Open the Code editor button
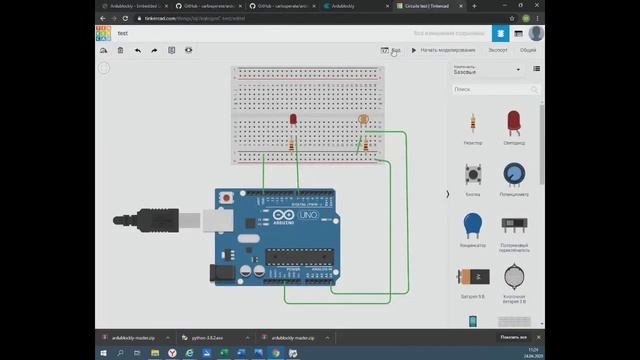The image size is (640, 360). (391, 50)
